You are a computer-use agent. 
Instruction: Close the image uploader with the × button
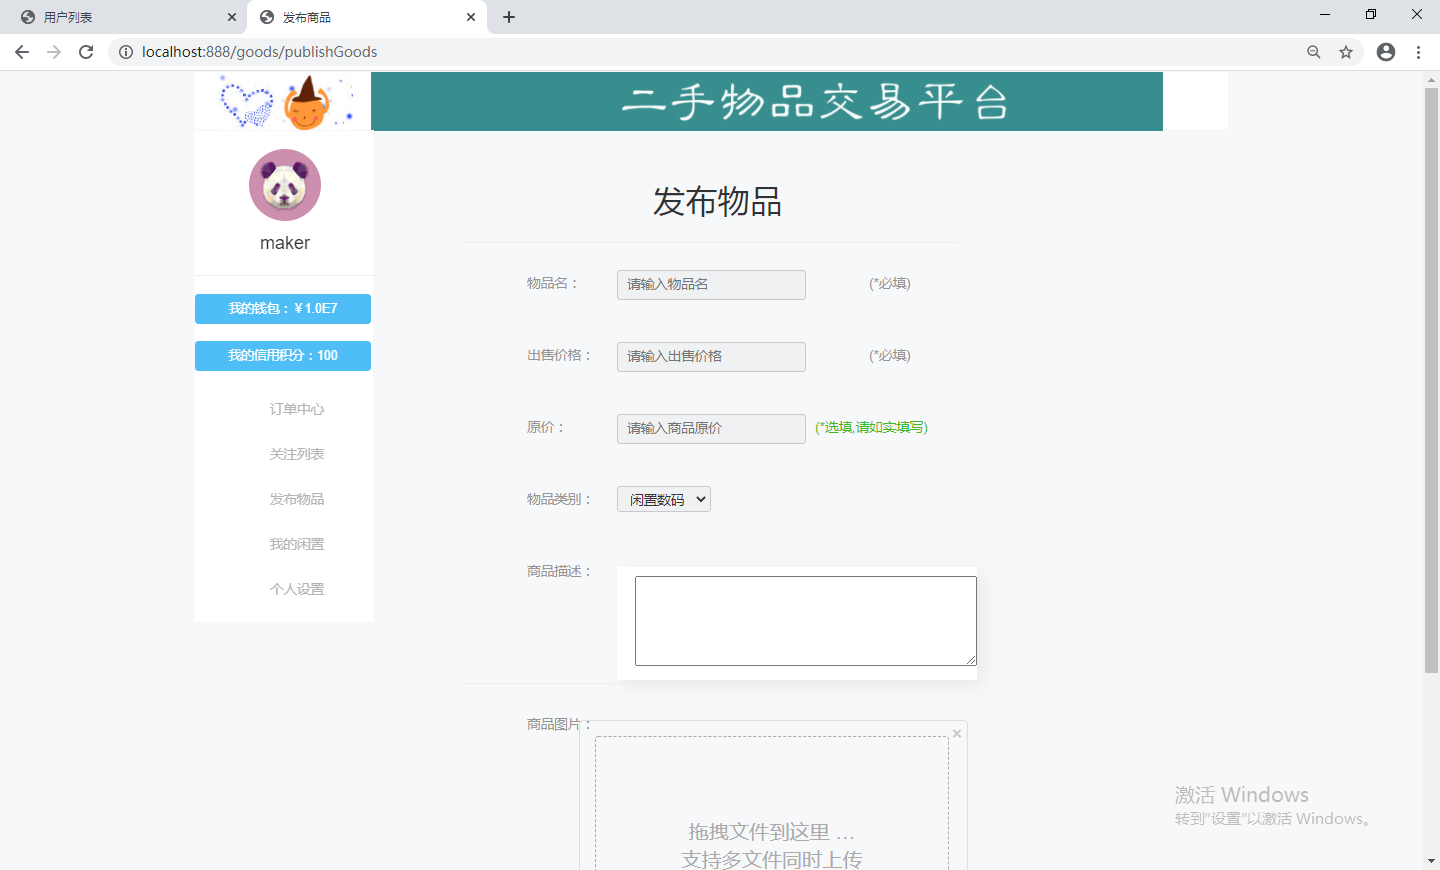956,733
